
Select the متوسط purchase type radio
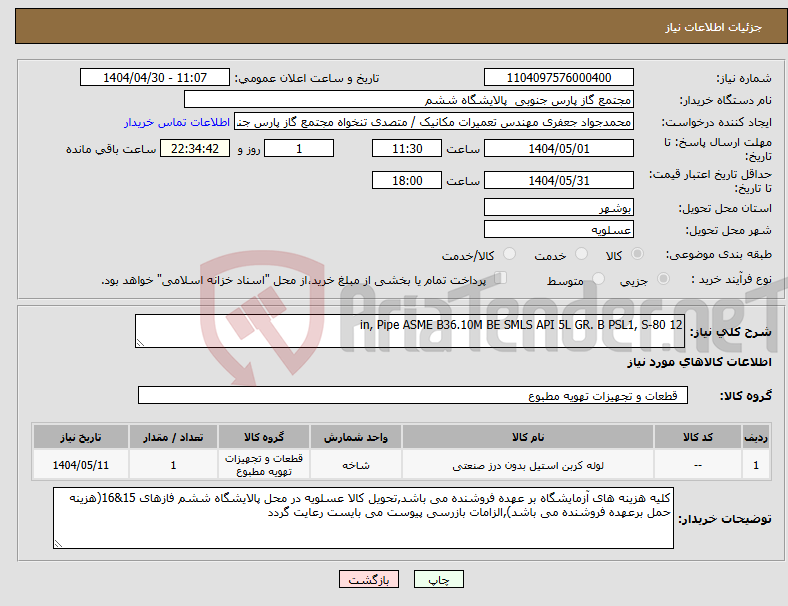point(598,279)
